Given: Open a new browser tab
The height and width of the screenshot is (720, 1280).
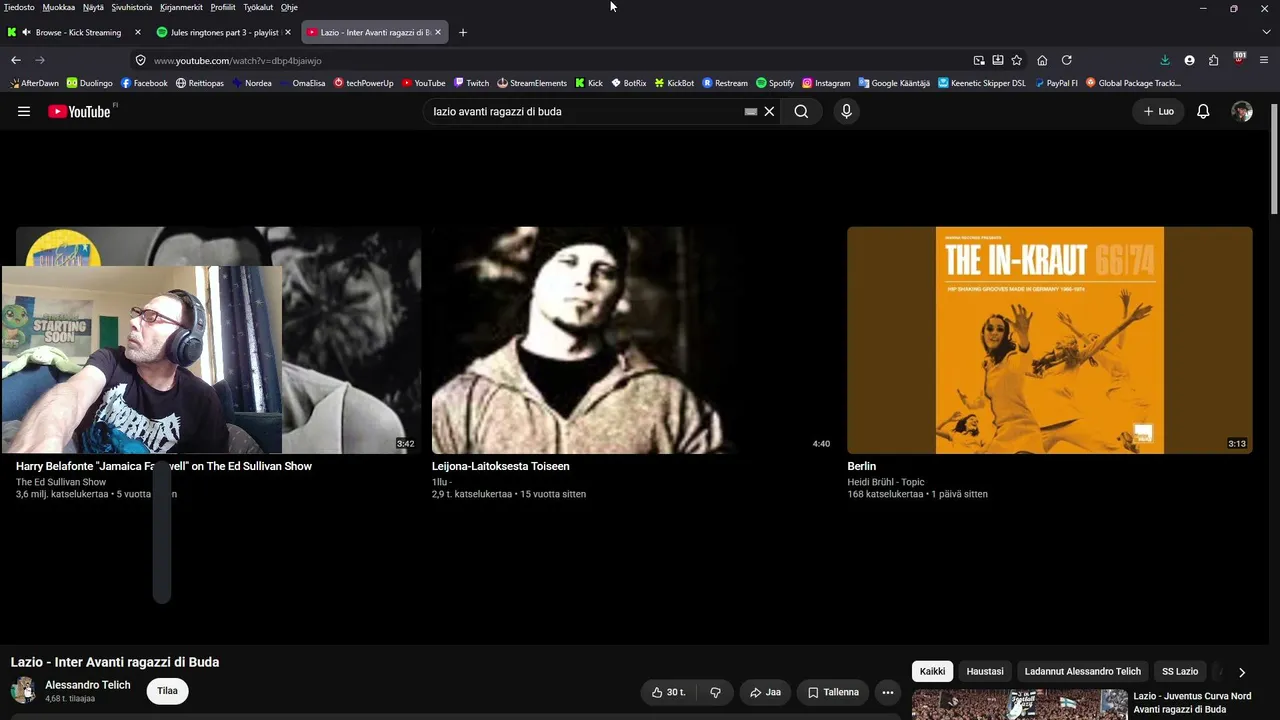Looking at the screenshot, I should pos(462,32).
